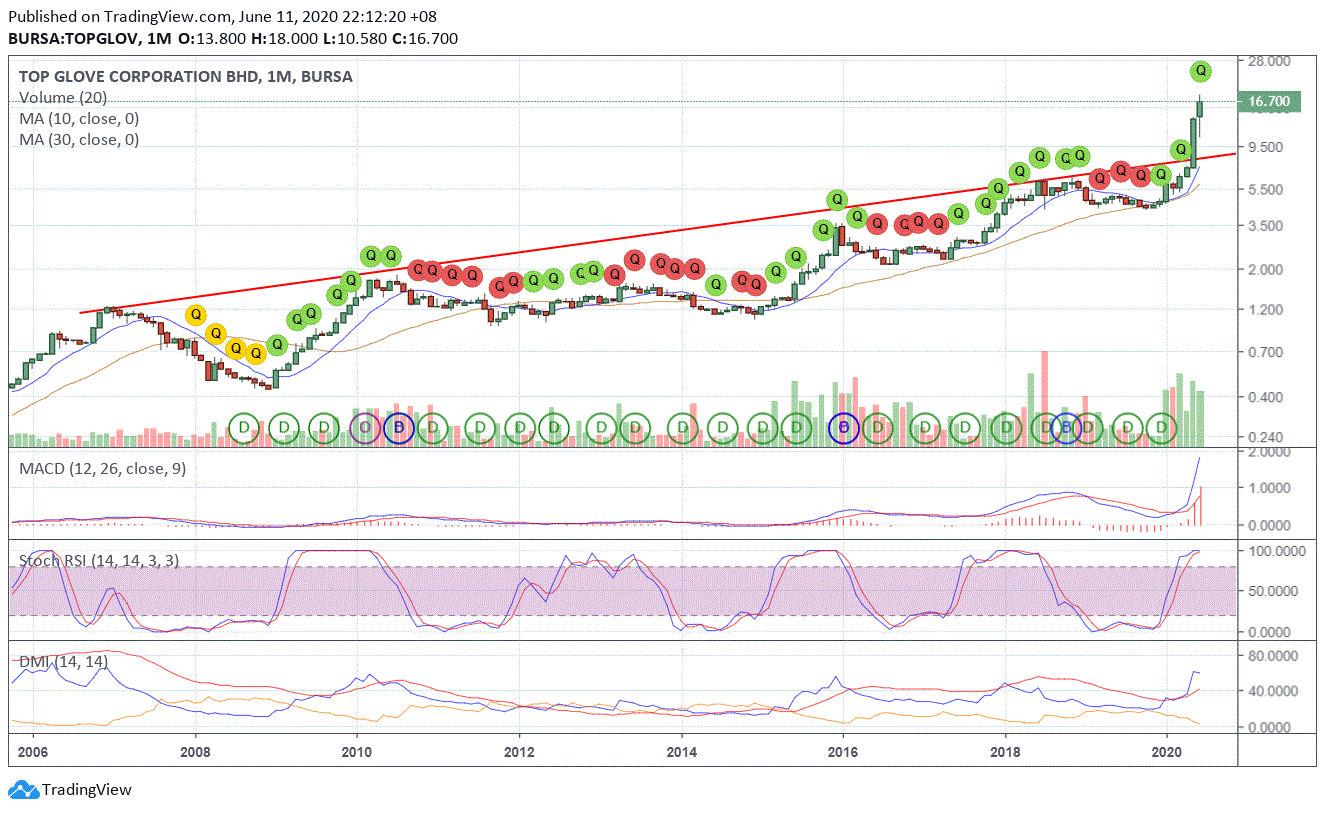The width and height of the screenshot is (1325, 813).
Task: Click the D marker just left of purple O
Action: [323, 428]
